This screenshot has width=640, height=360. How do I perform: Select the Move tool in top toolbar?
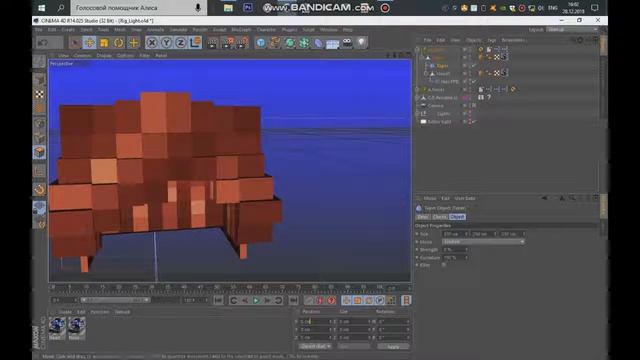coord(89,42)
